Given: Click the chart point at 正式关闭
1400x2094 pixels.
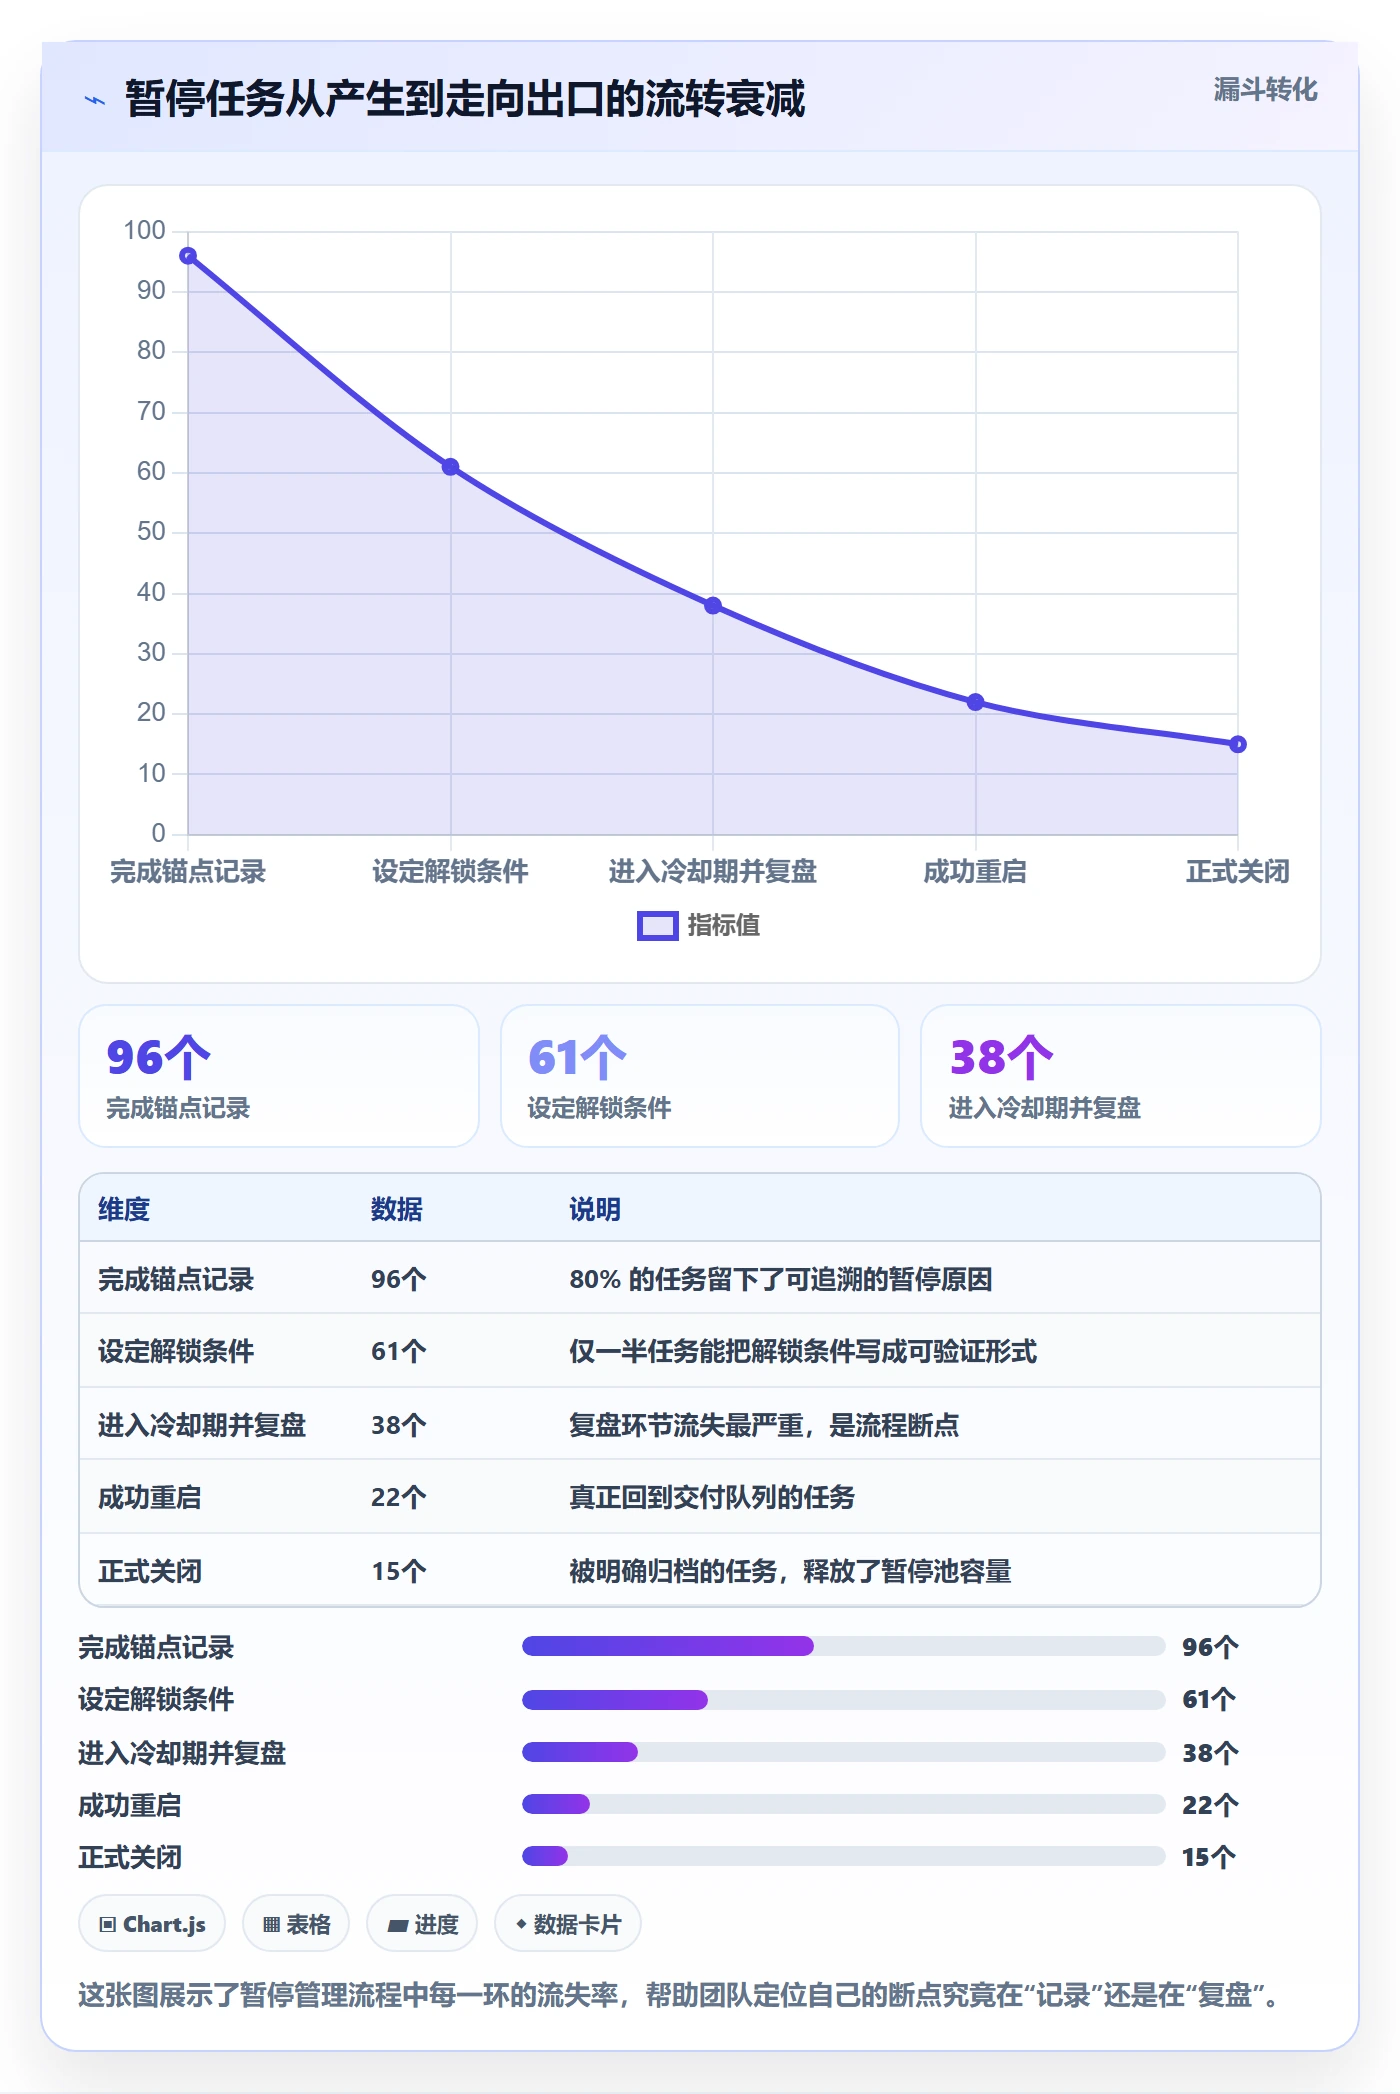Looking at the screenshot, I should pos(1238,744).
